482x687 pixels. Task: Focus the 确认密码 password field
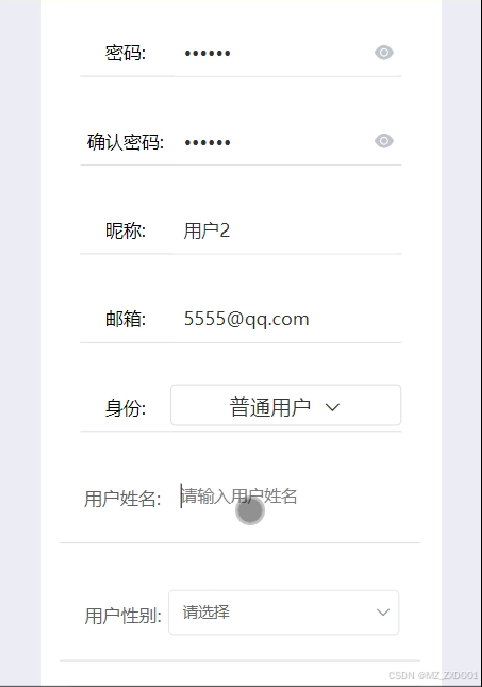pyautogui.click(x=275, y=142)
